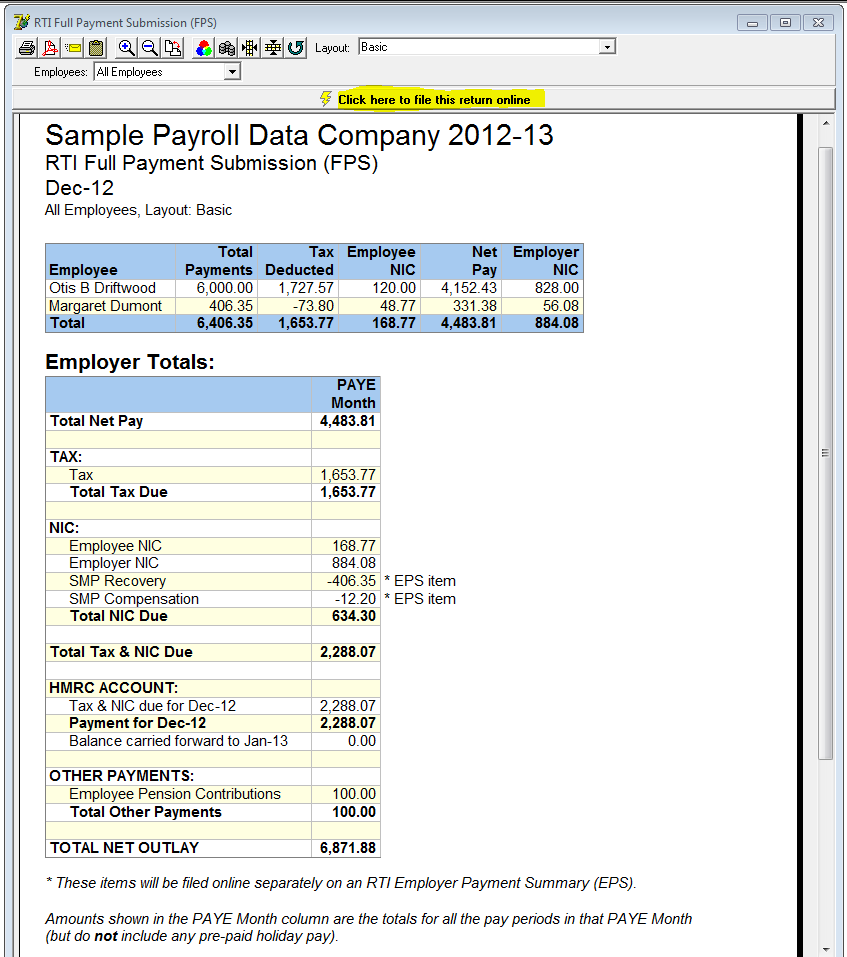Viewport: 847px width, 957px height.
Task: Adjust column widths icon
Action: 250,48
